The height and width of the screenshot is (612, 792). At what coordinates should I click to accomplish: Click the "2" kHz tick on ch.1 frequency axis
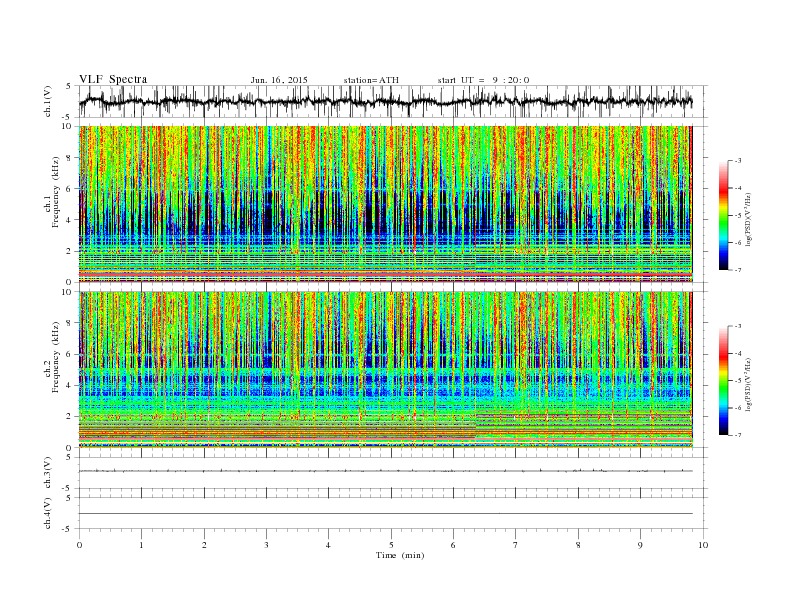(70, 251)
